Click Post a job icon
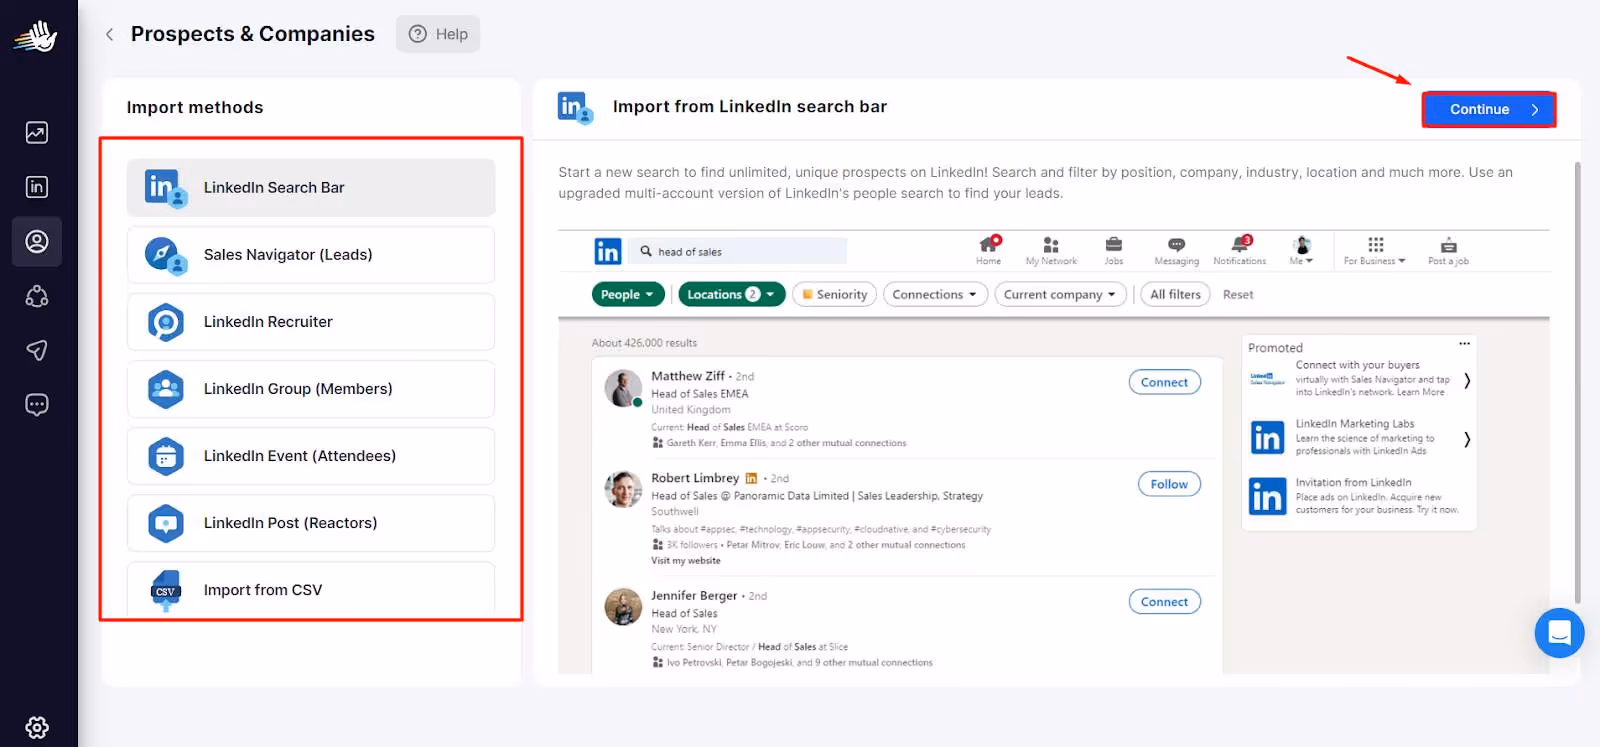1600x747 pixels. pos(1448,250)
